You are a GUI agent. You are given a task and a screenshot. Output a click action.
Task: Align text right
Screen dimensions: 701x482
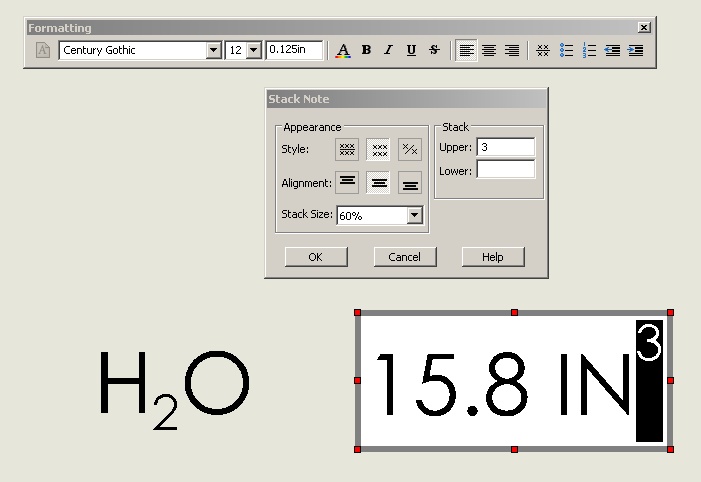pos(511,50)
